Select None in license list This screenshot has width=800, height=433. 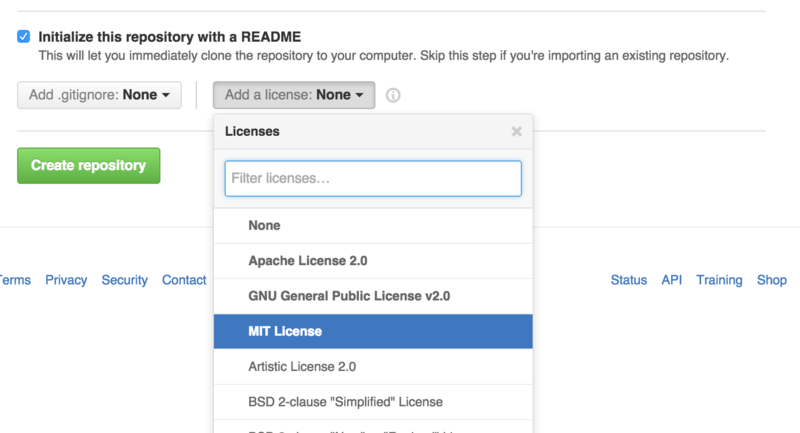click(x=265, y=226)
